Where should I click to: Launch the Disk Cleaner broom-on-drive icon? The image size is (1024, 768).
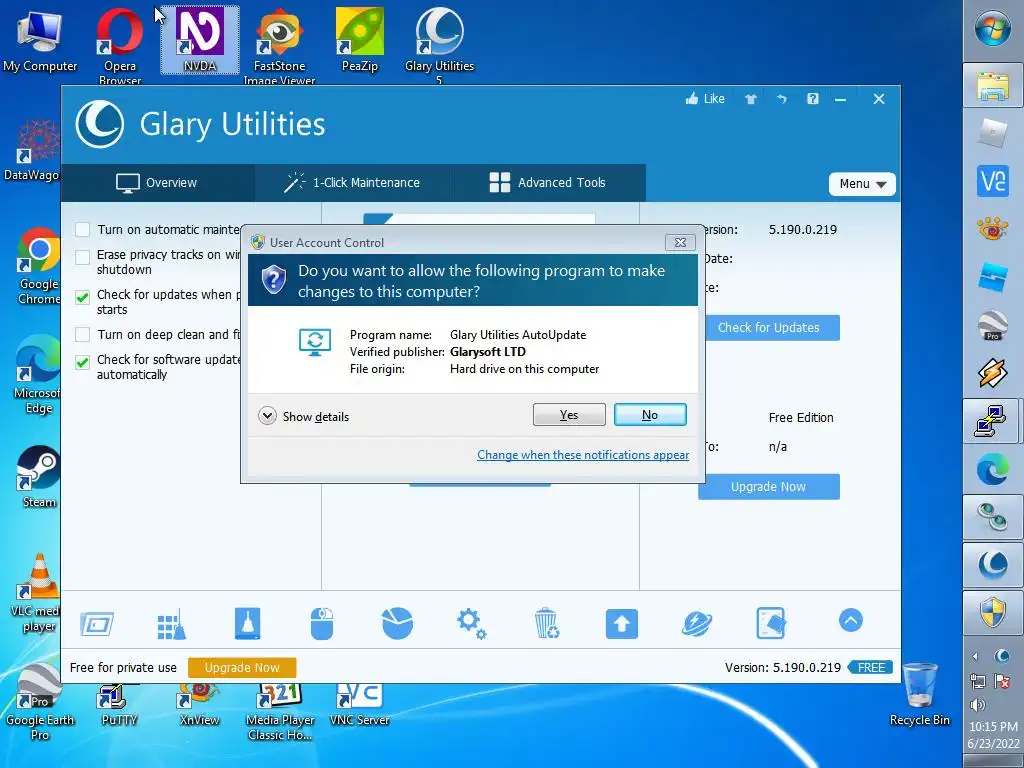click(248, 624)
